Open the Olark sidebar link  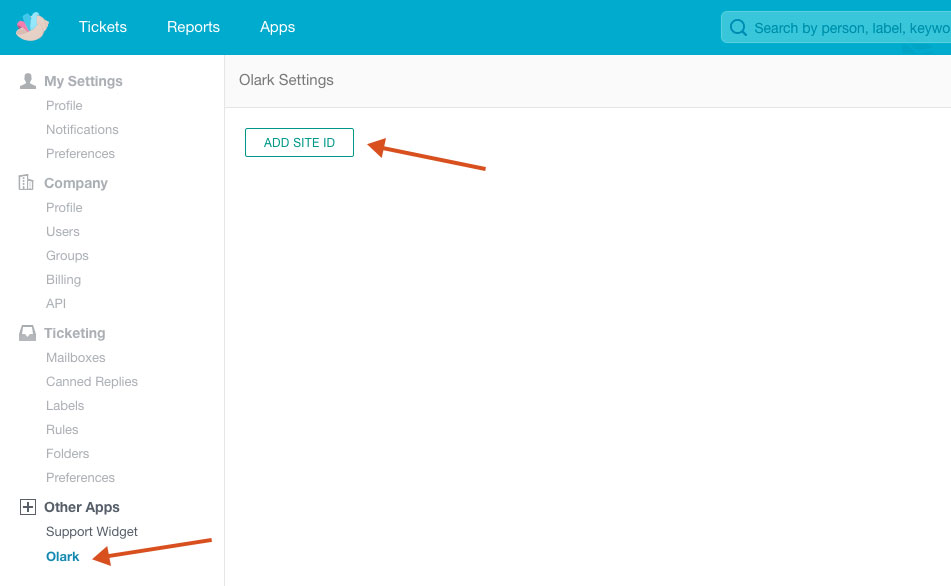pos(63,556)
